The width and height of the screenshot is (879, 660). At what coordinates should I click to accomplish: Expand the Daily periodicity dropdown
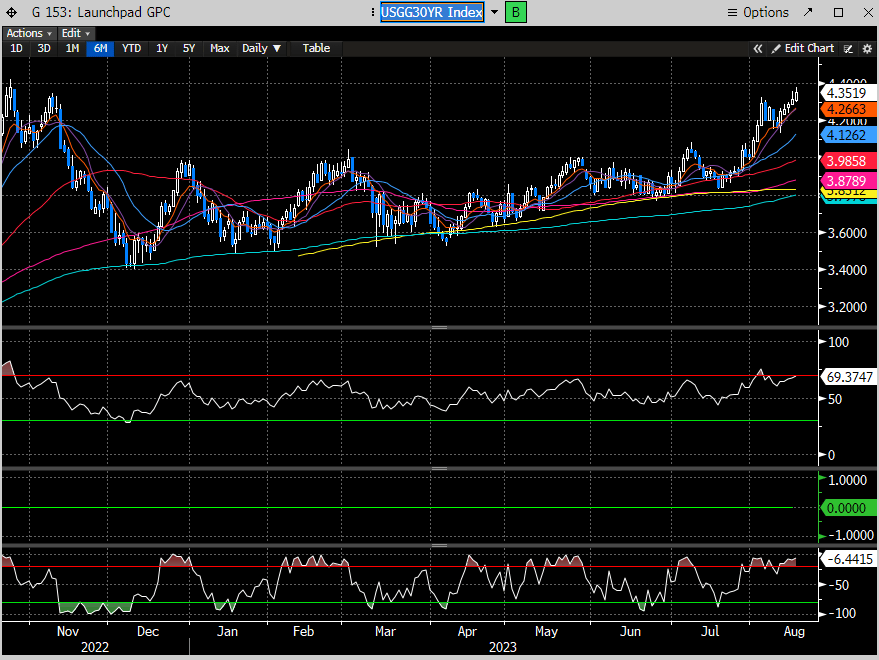coord(262,48)
